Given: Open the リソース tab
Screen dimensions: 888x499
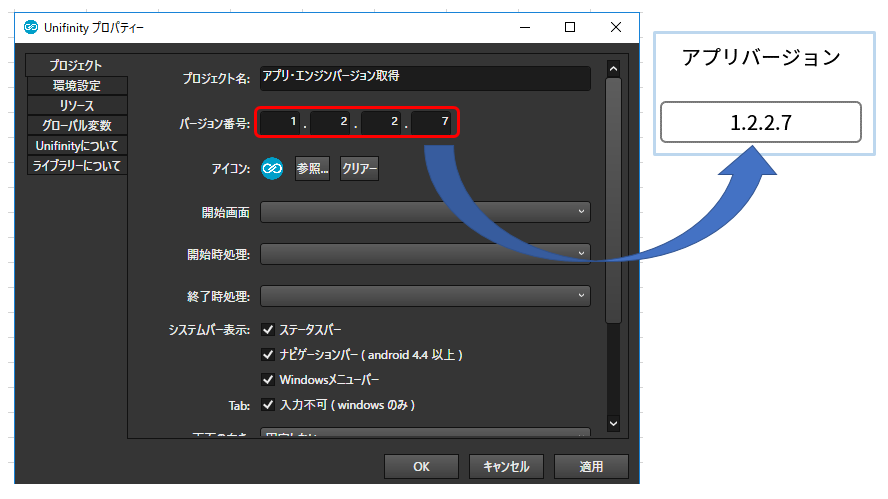Looking at the screenshot, I should tap(76, 106).
